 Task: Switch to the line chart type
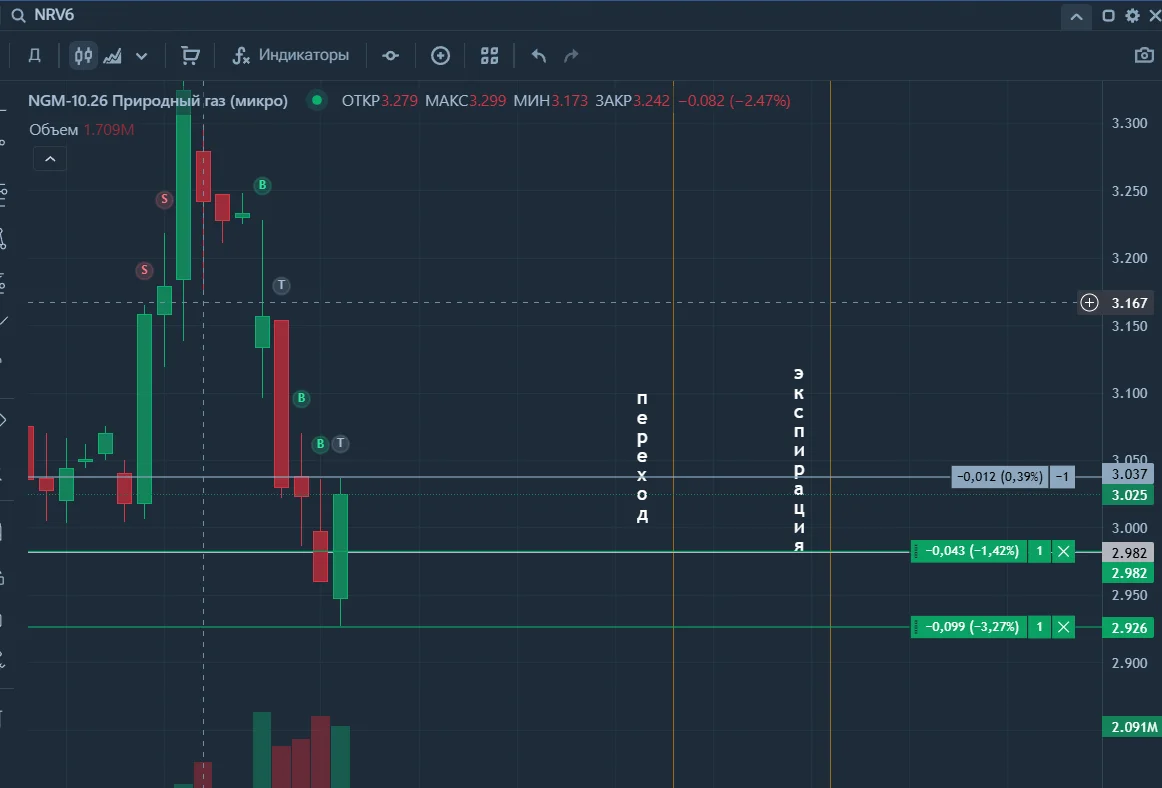(x=113, y=56)
